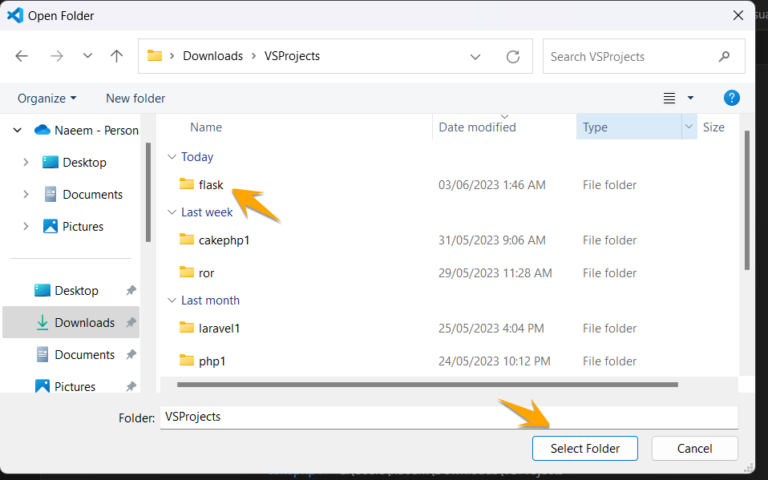Expand Desktop in the navigation tree

click(25, 162)
